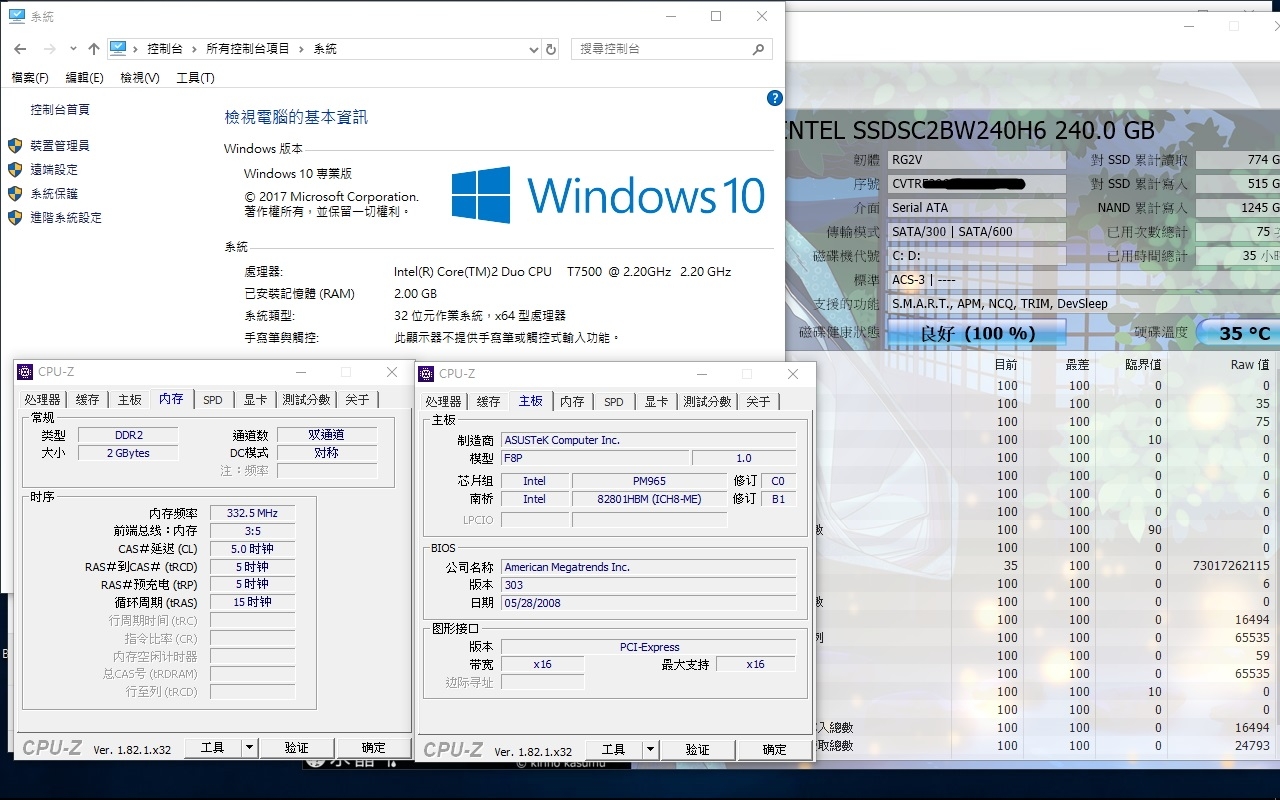1280x800 pixels.
Task: Open 進階系統設定 link
Action: (66, 218)
